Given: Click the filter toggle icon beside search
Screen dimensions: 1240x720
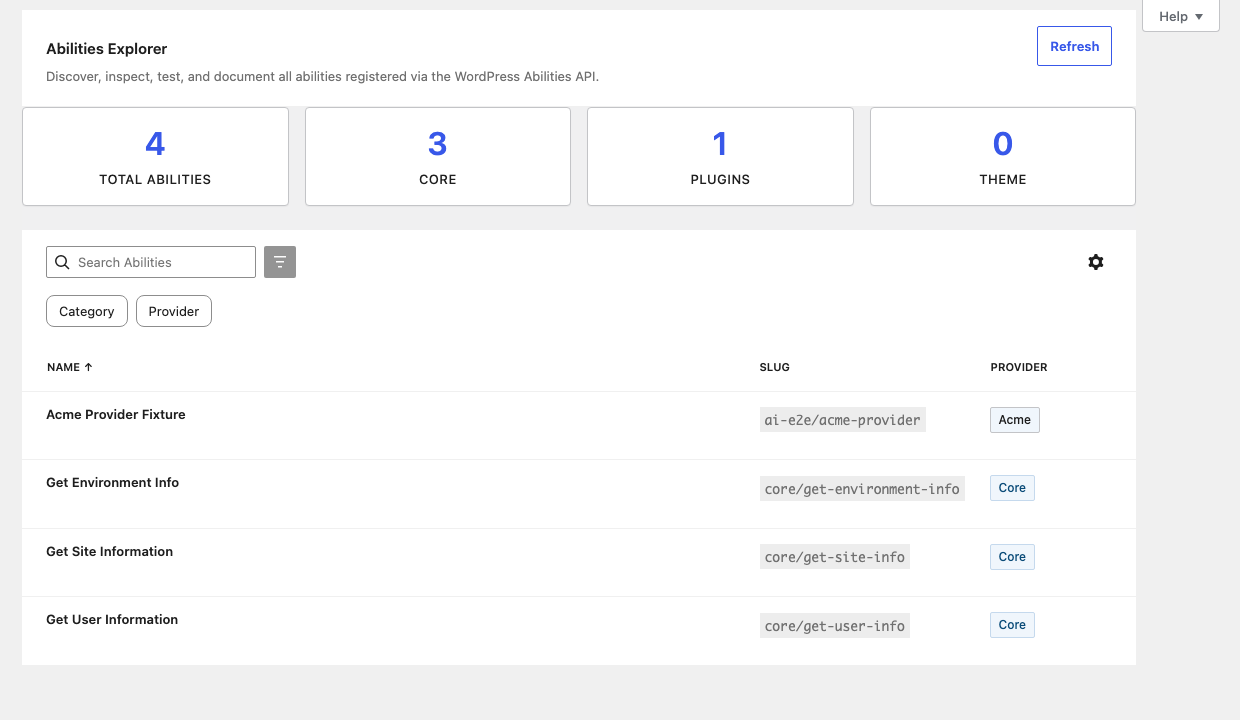Looking at the screenshot, I should (x=280, y=262).
